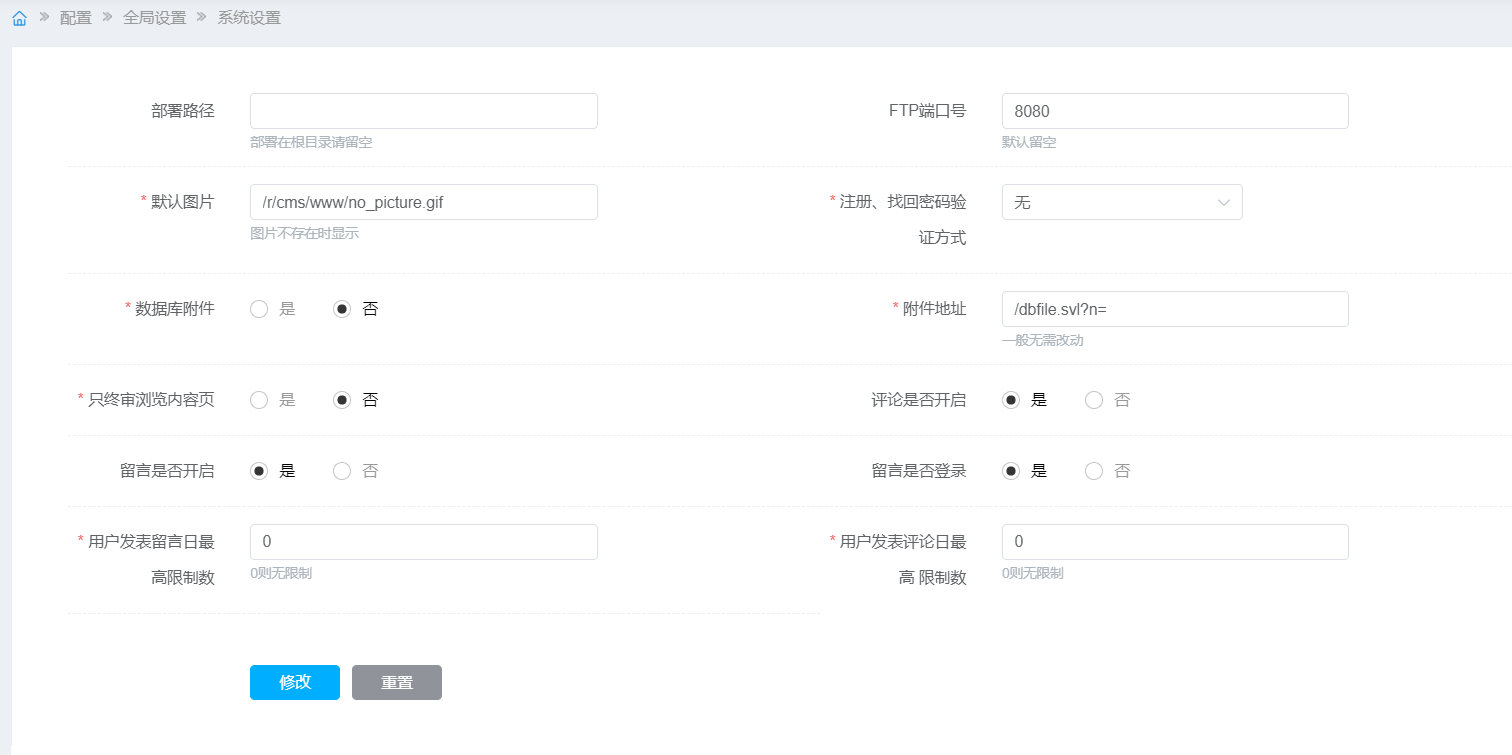Screen dimensions: 1512x755
Task: Select 是 for 数据库附件
Action: tap(259, 309)
